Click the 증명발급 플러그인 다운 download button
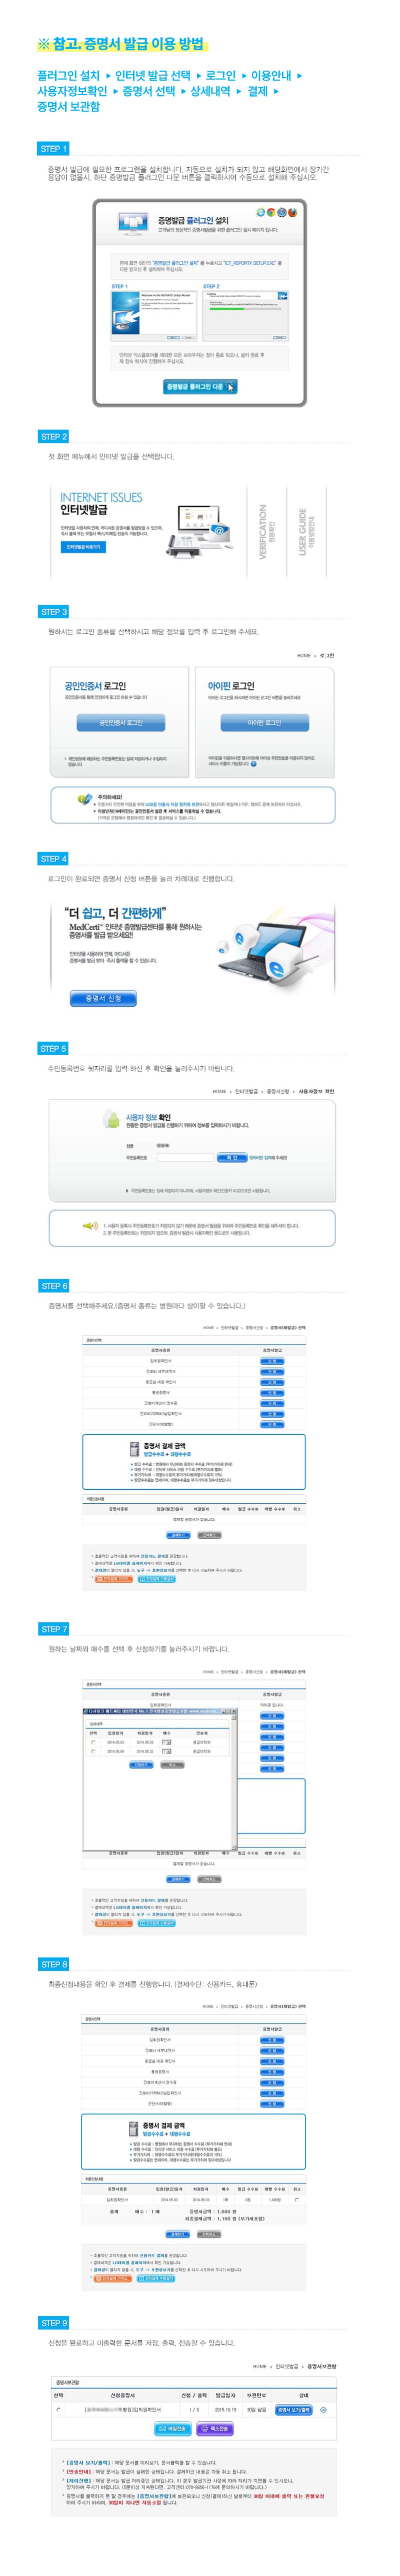The height and width of the screenshot is (2576, 400). (200, 386)
